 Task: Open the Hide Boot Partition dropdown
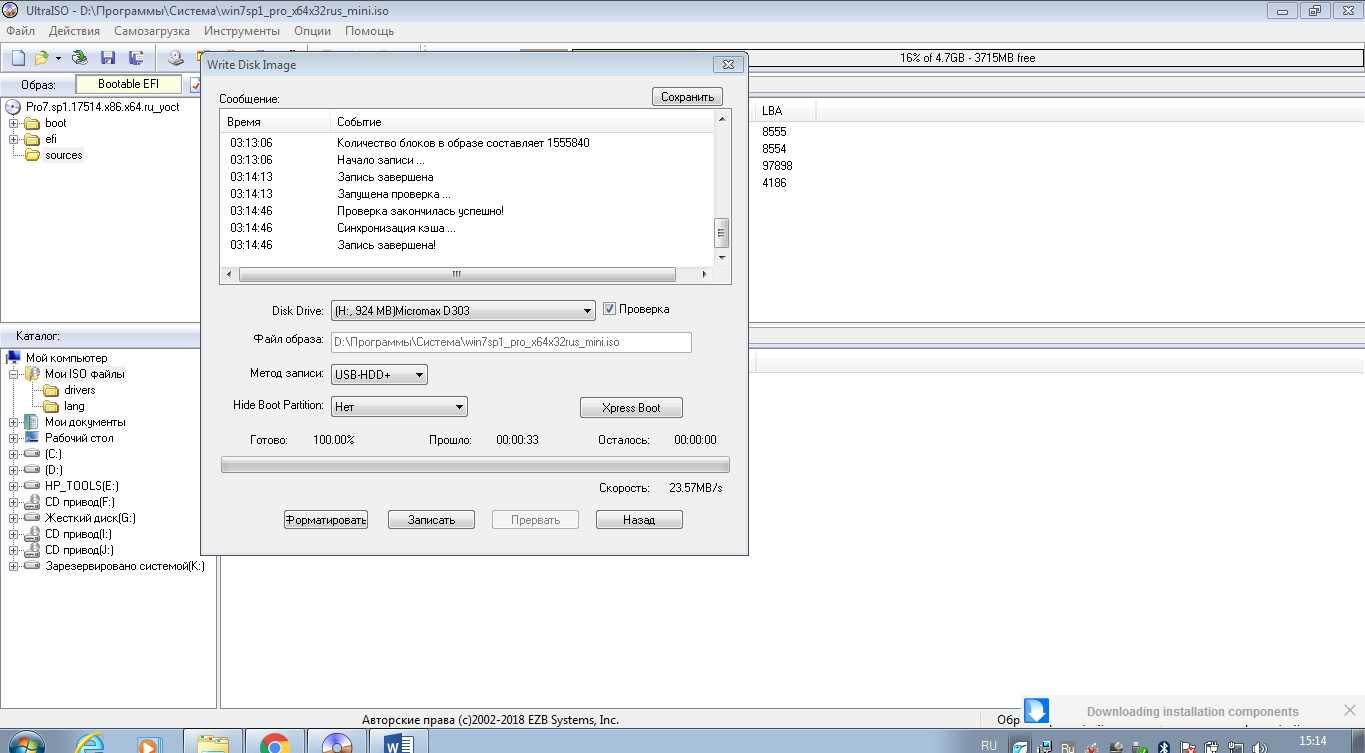tap(399, 407)
